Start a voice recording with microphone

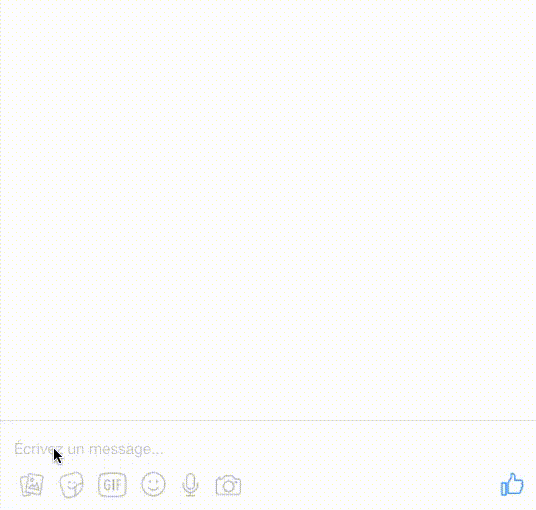190,485
